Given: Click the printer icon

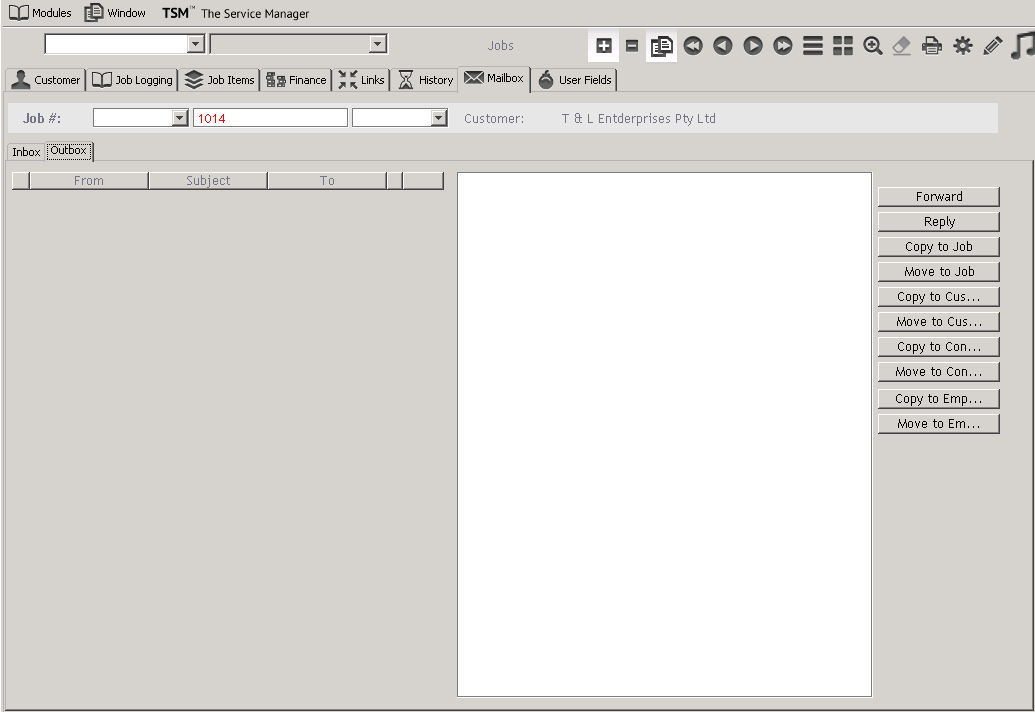Looking at the screenshot, I should (x=932, y=46).
